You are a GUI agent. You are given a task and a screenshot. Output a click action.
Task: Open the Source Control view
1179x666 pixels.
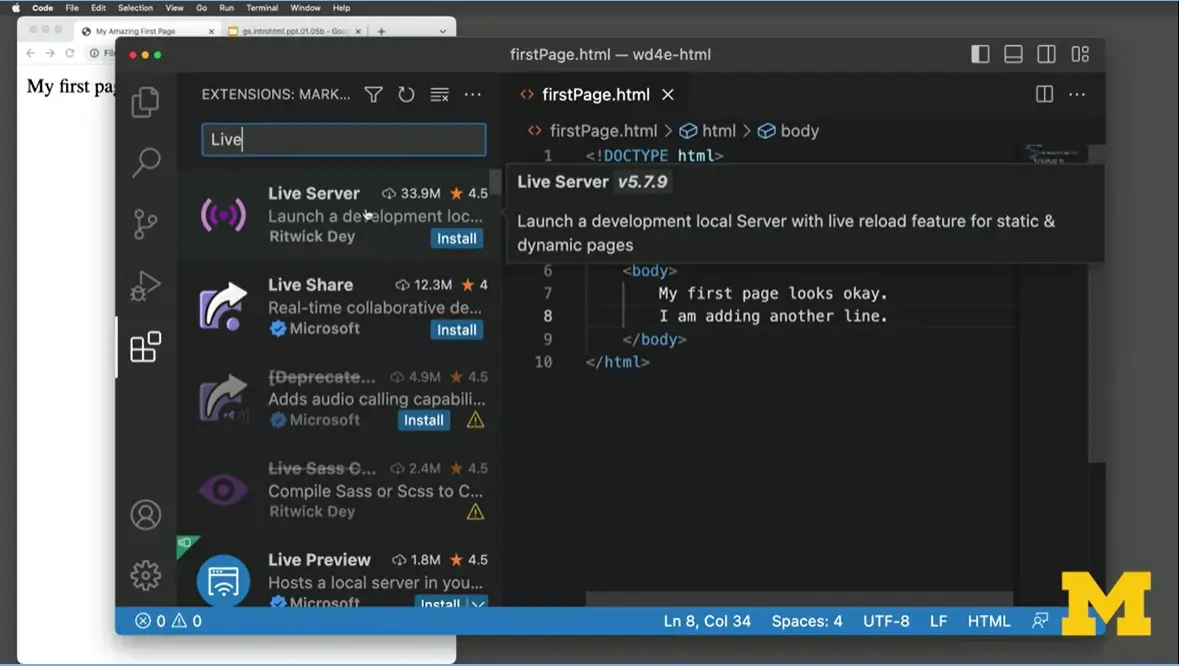point(146,223)
